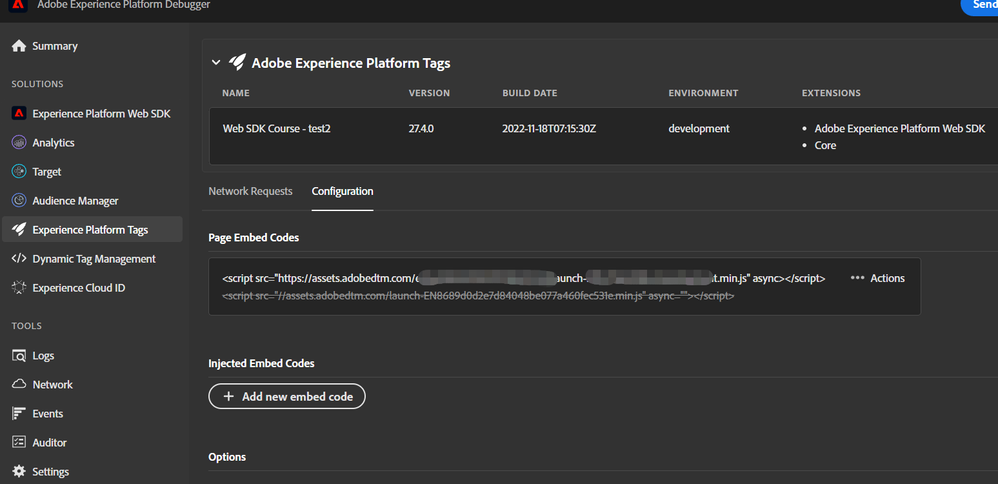Click Add new embed code button
998x484 pixels.
[x=287, y=397]
